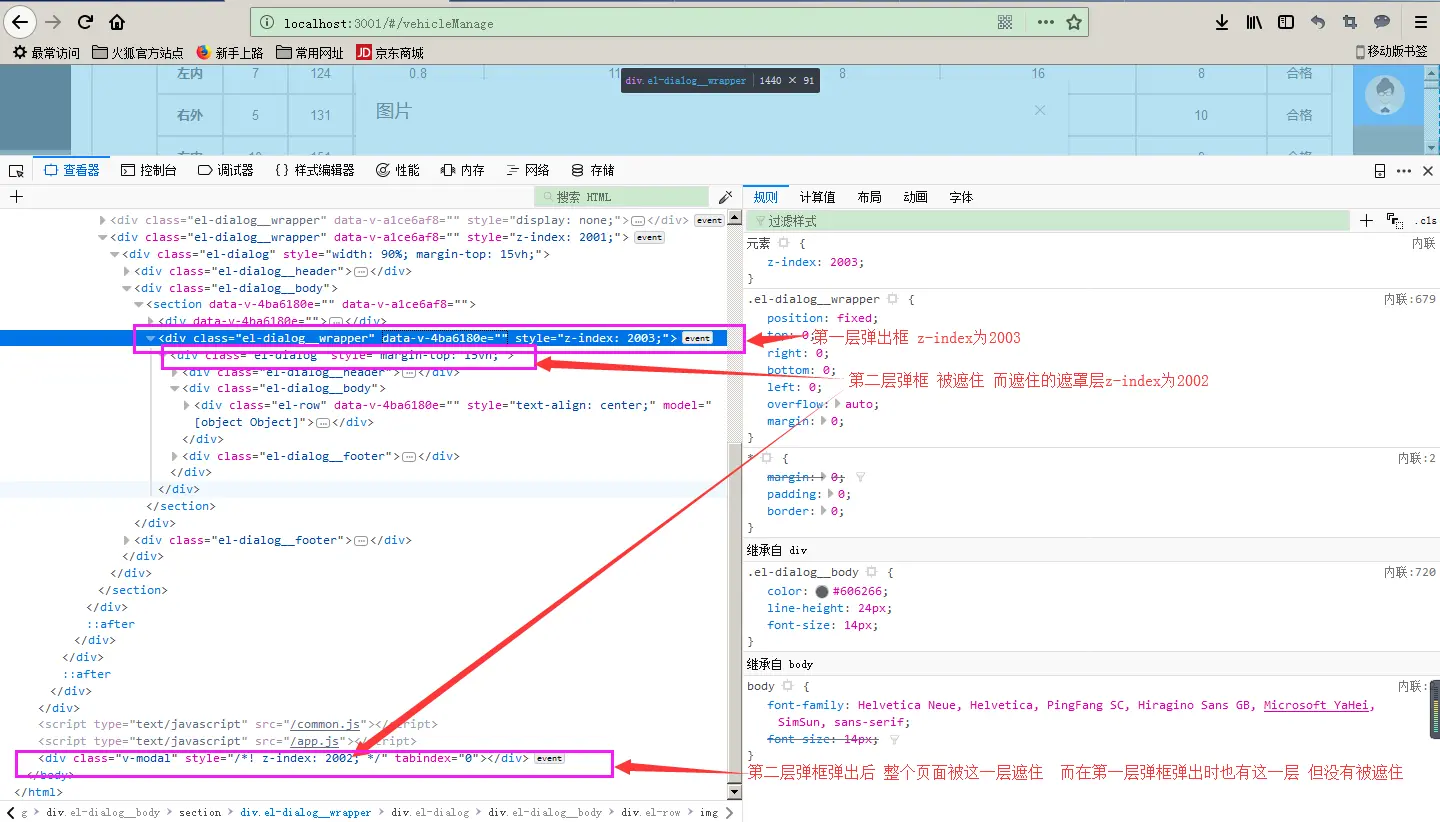Collapse the el-dialog width: 90% node
The image size is (1440, 822).
click(x=114, y=254)
